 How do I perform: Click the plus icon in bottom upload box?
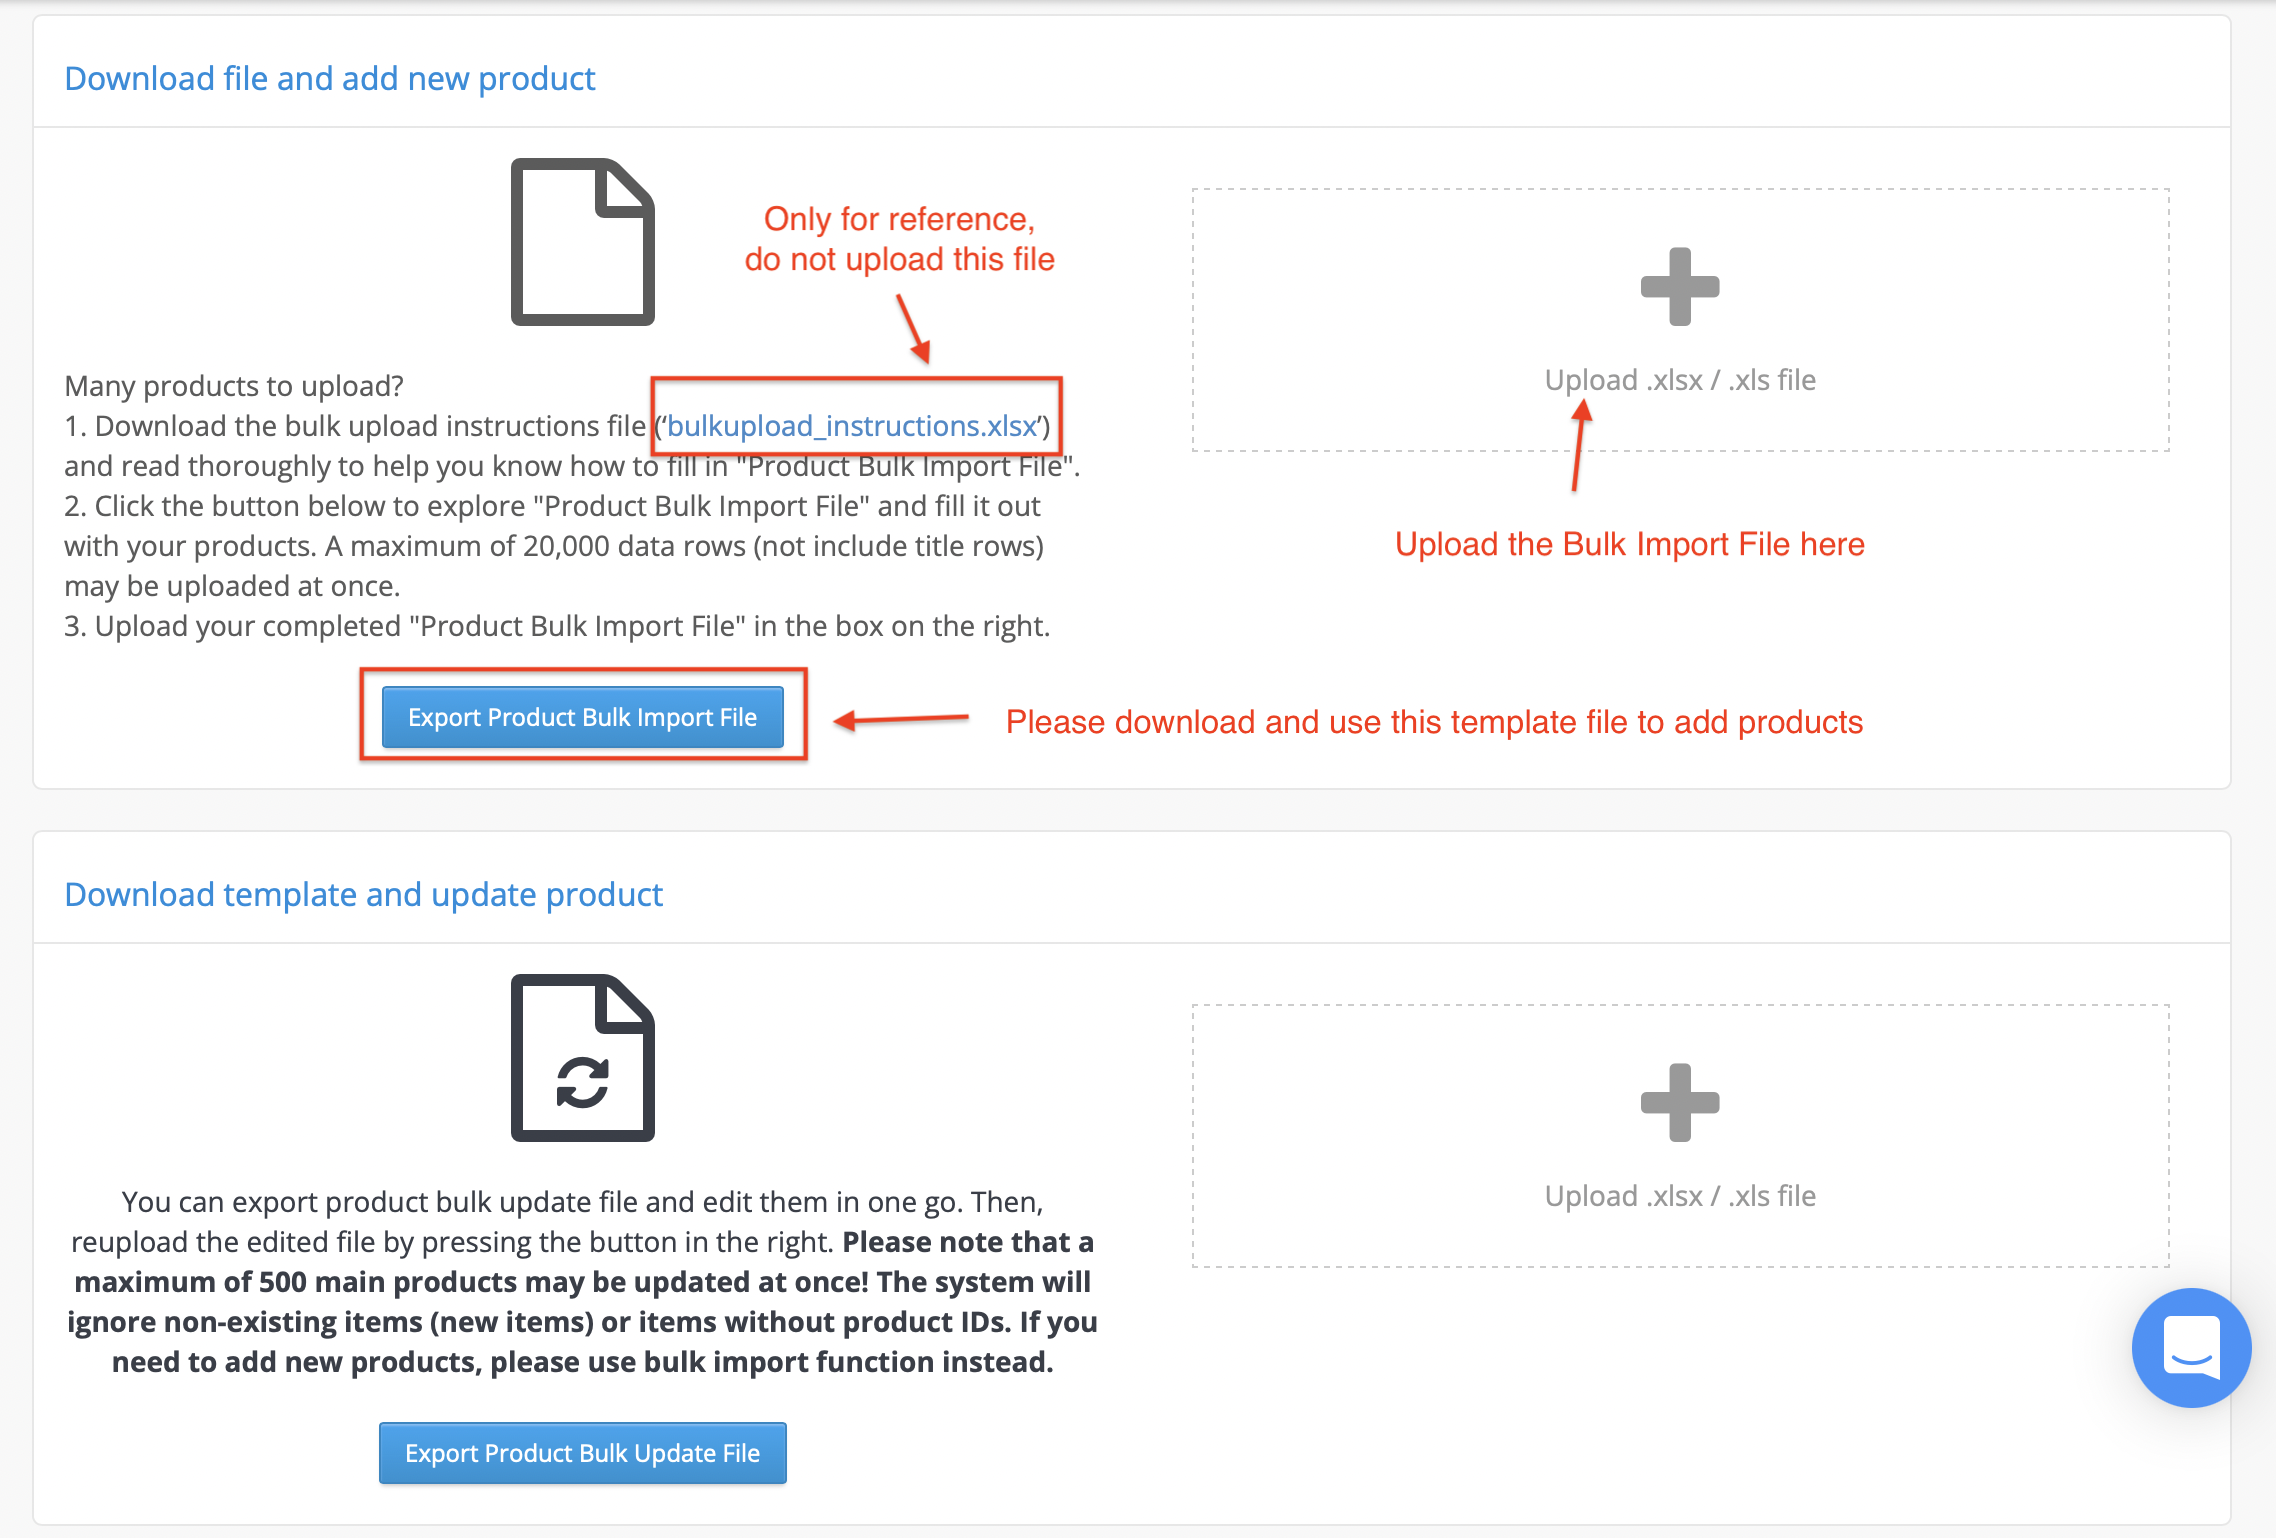[x=1680, y=1103]
